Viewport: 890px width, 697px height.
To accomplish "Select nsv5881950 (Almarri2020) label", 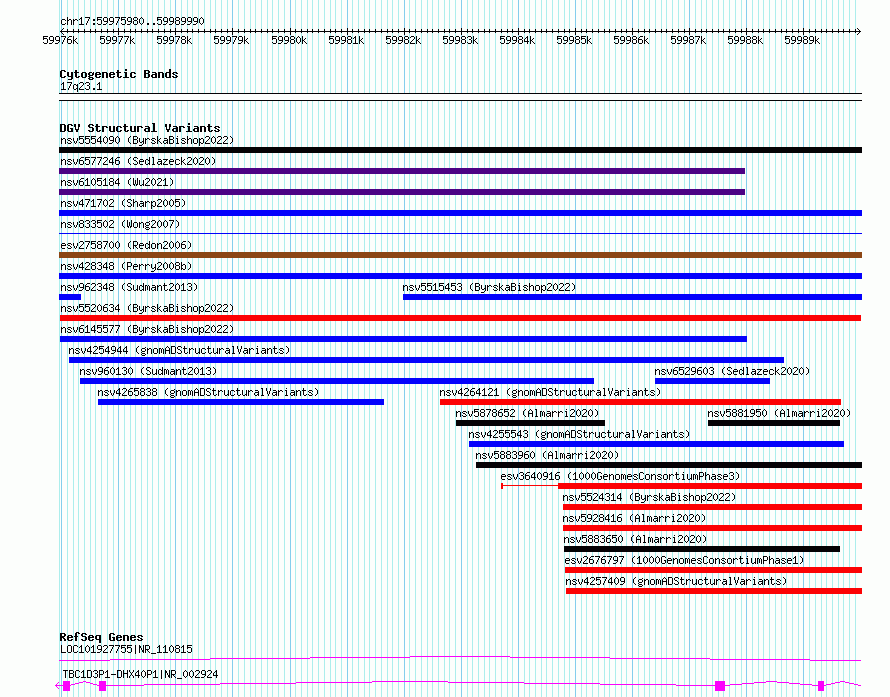I will click(779, 413).
